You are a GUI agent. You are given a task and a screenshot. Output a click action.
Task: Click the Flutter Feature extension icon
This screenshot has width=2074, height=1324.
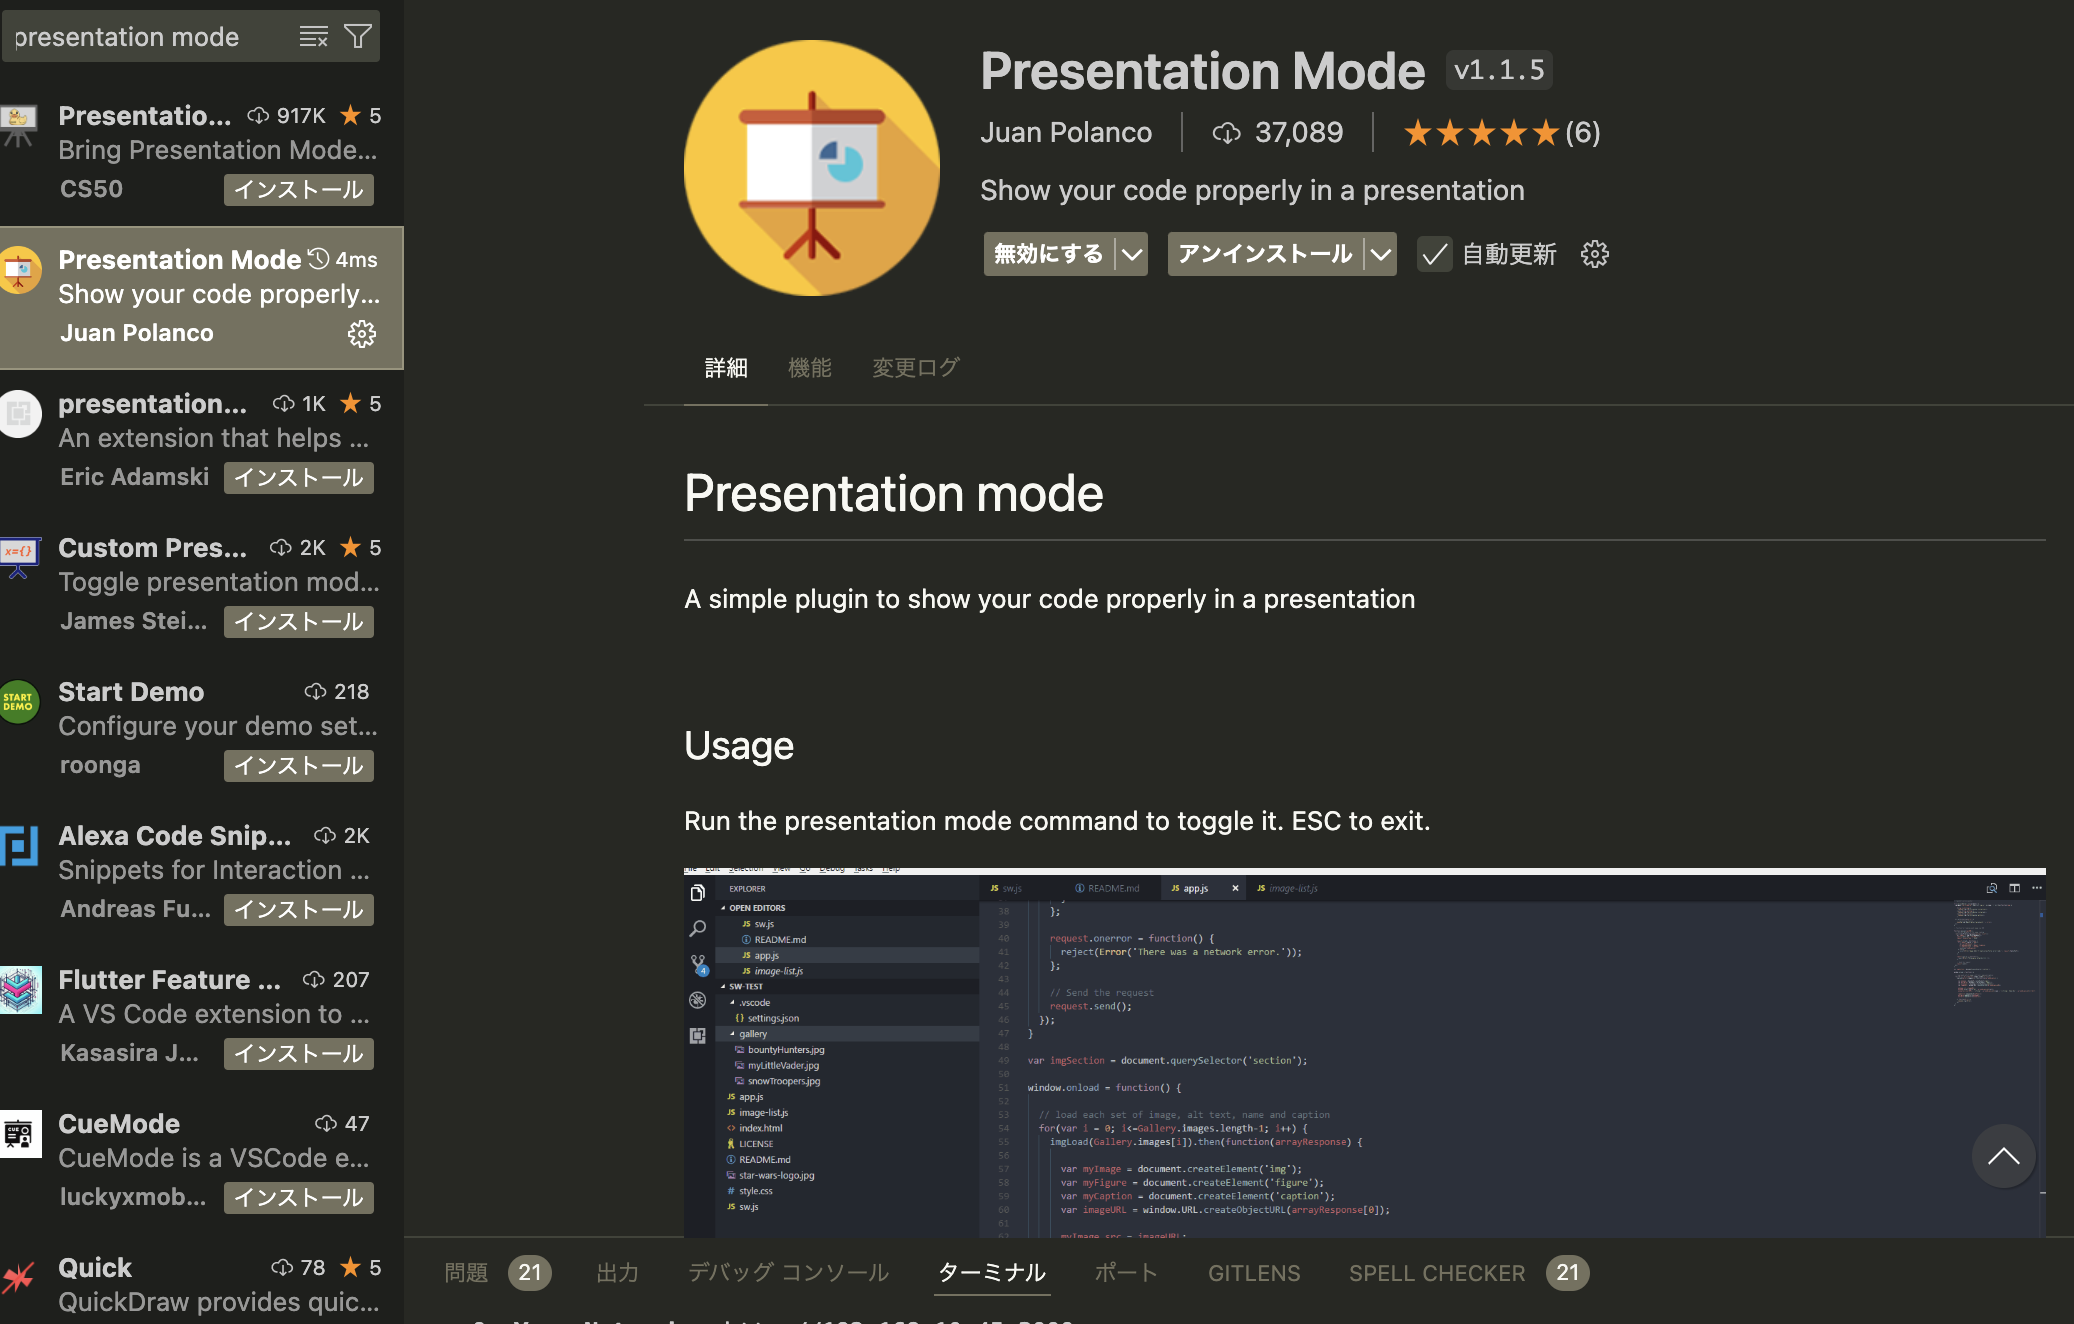click(19, 991)
